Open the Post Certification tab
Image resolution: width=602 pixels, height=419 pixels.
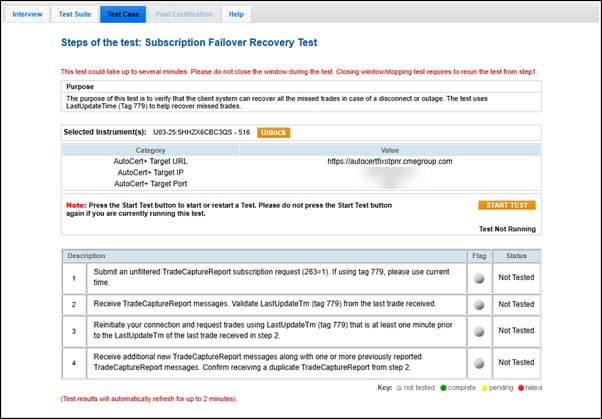tap(185, 14)
